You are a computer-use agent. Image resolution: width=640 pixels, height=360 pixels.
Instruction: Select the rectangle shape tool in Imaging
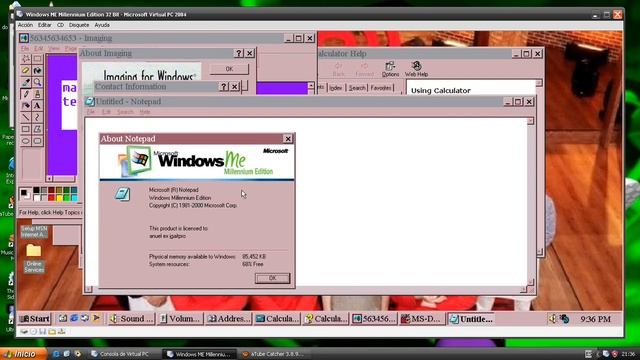click(26, 129)
